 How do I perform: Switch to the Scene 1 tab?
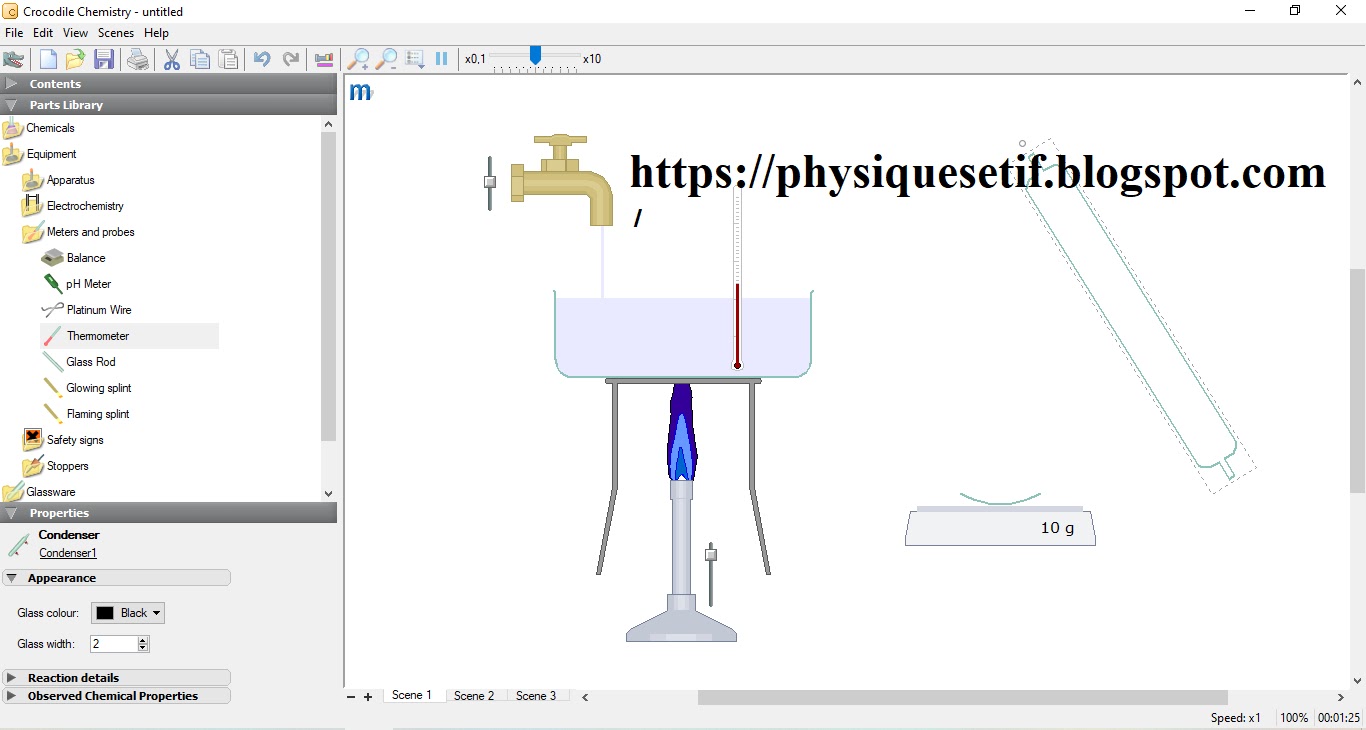pos(412,696)
